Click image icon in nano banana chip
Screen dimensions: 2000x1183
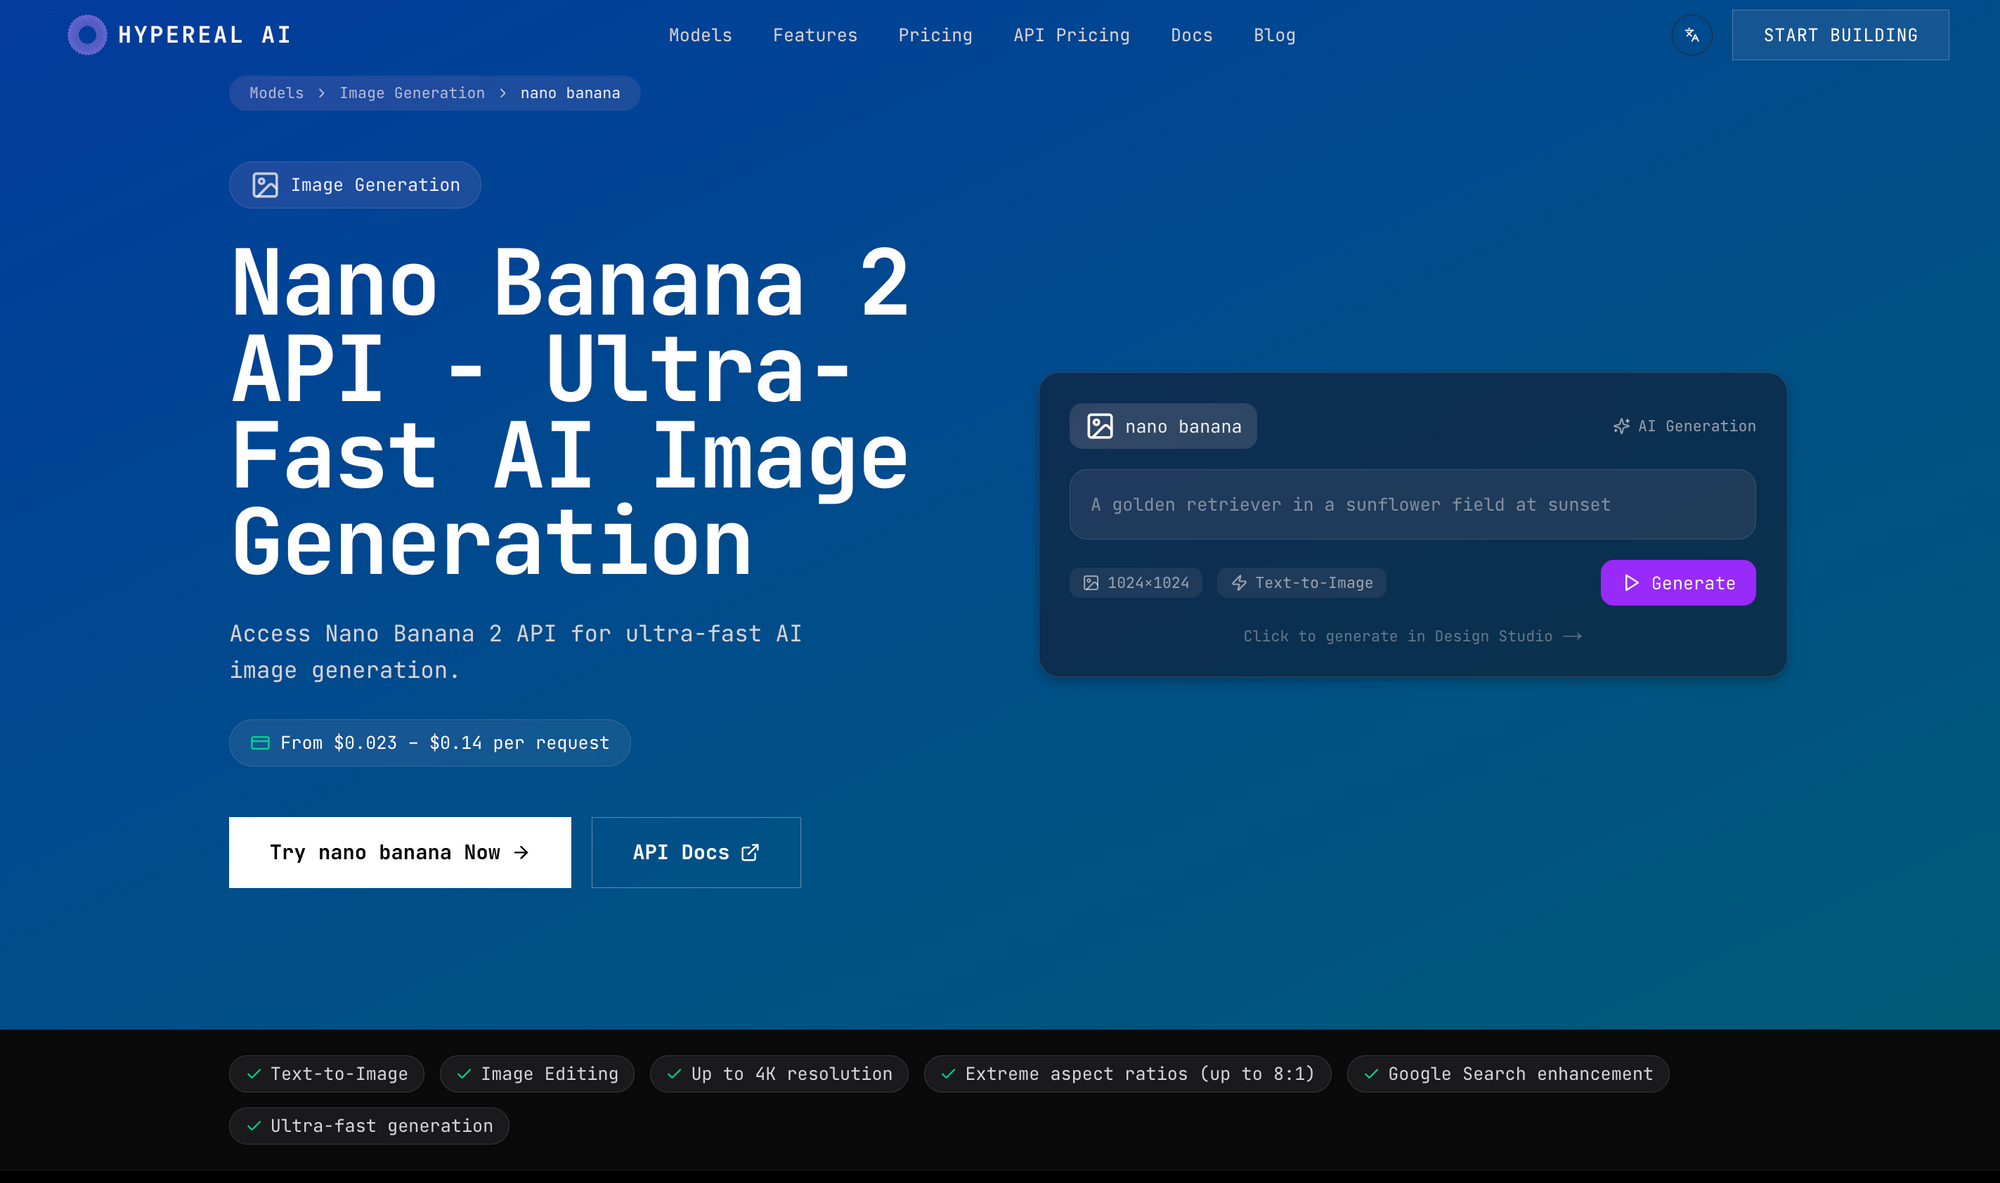pyautogui.click(x=1100, y=426)
